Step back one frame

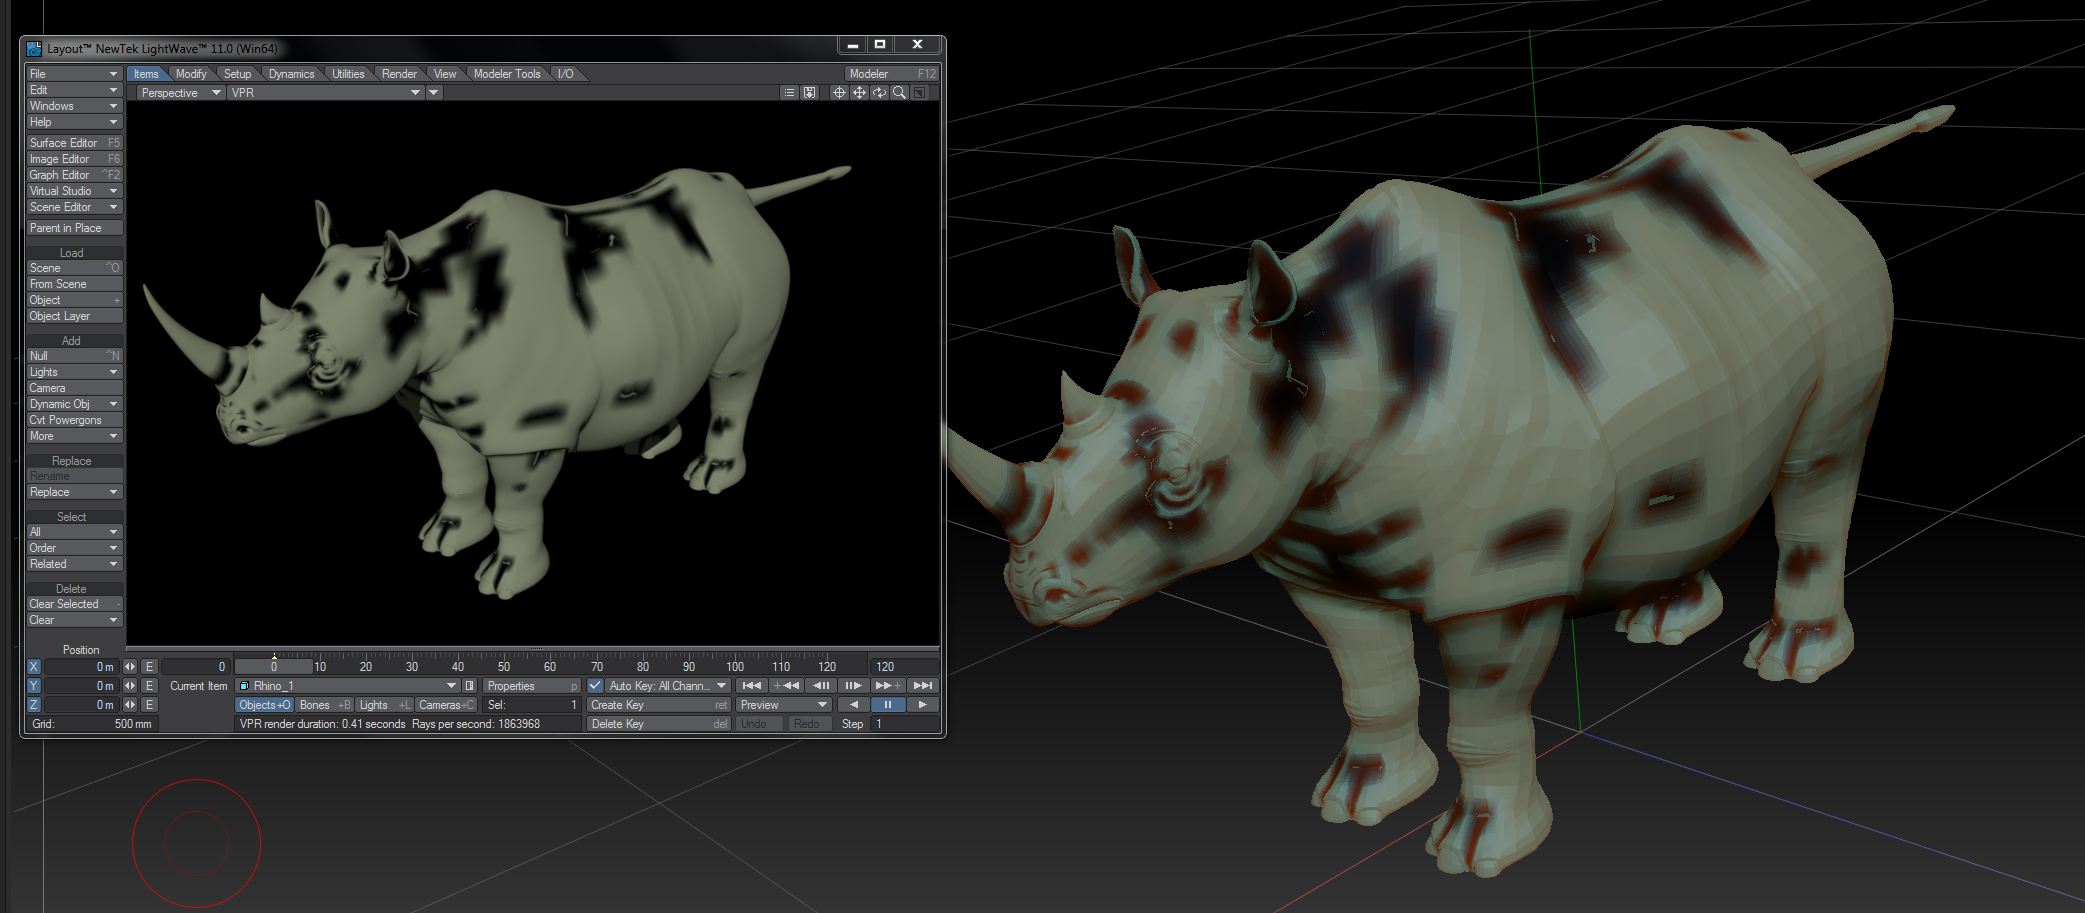[x=821, y=686]
